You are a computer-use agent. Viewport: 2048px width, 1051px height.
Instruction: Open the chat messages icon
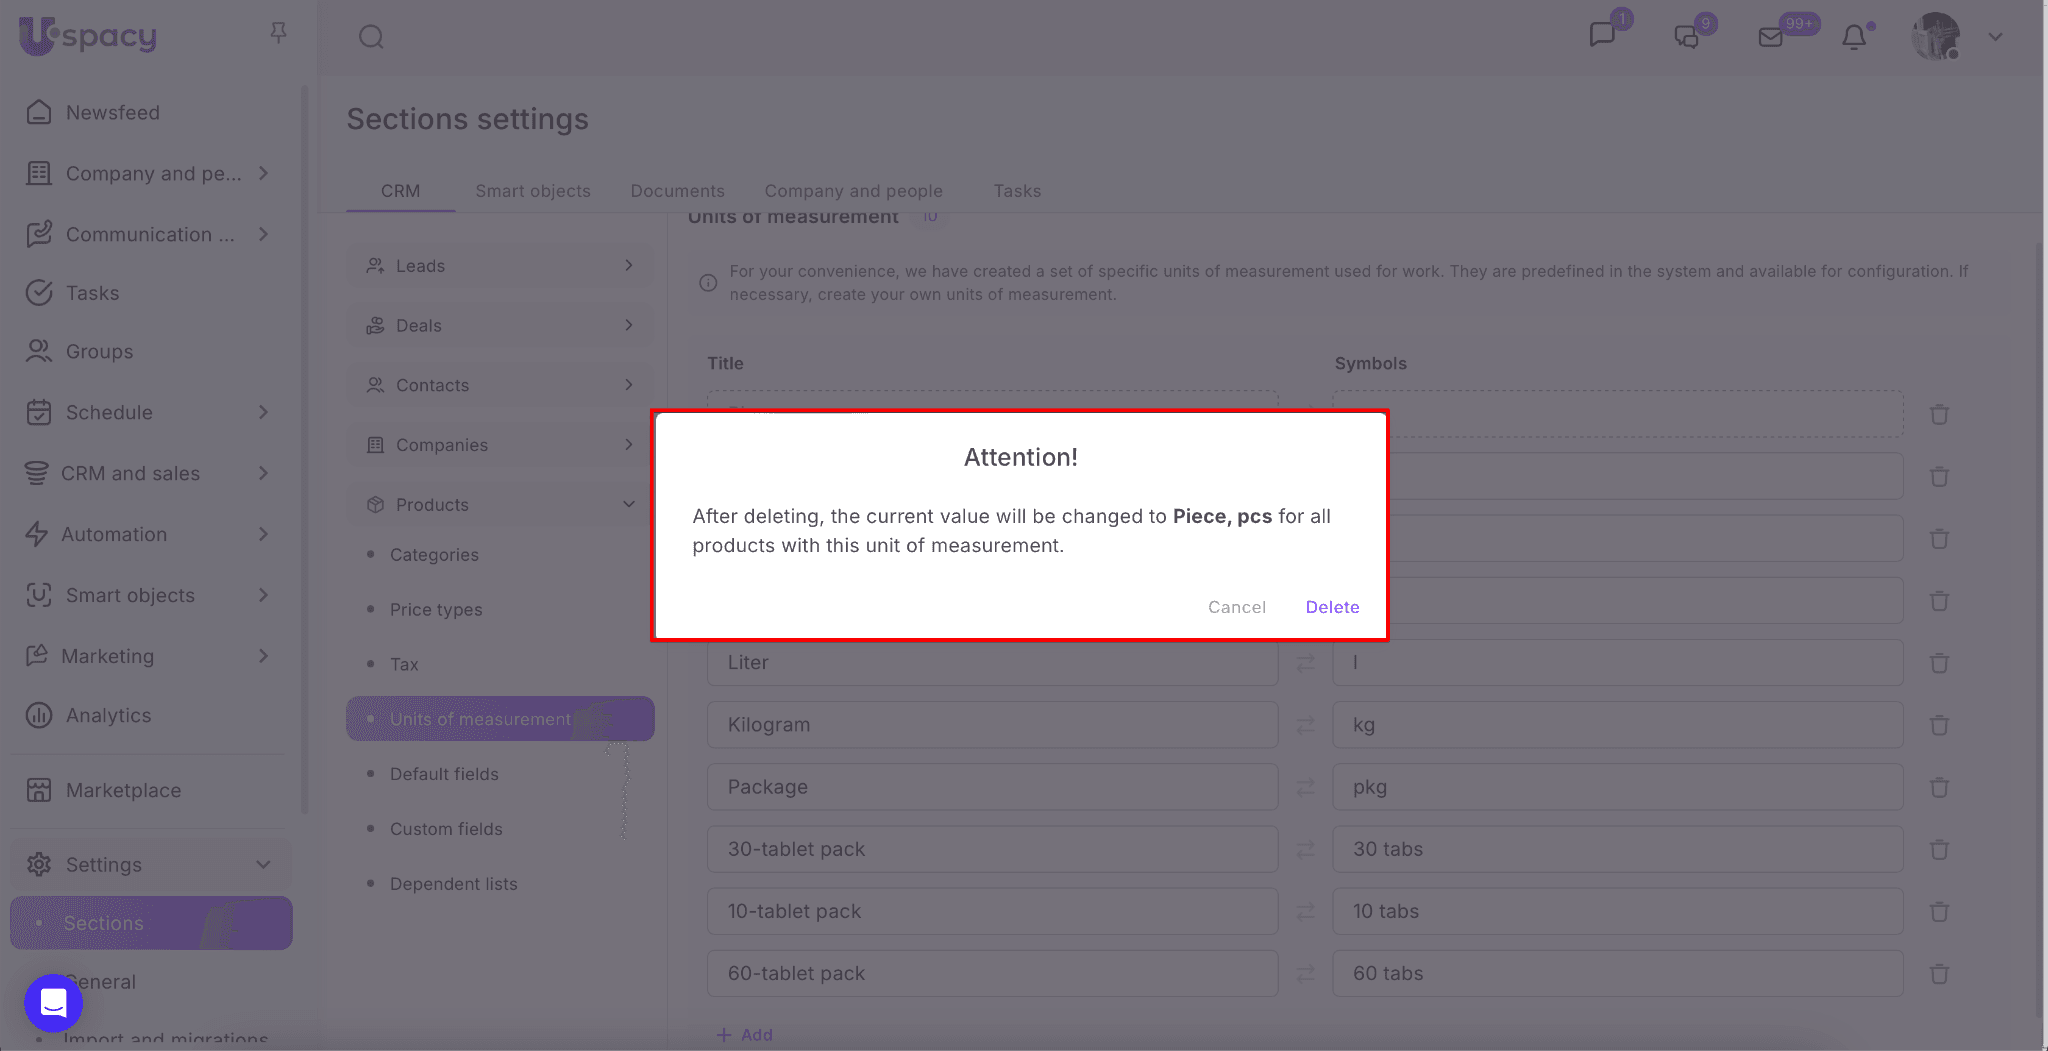click(x=1602, y=35)
